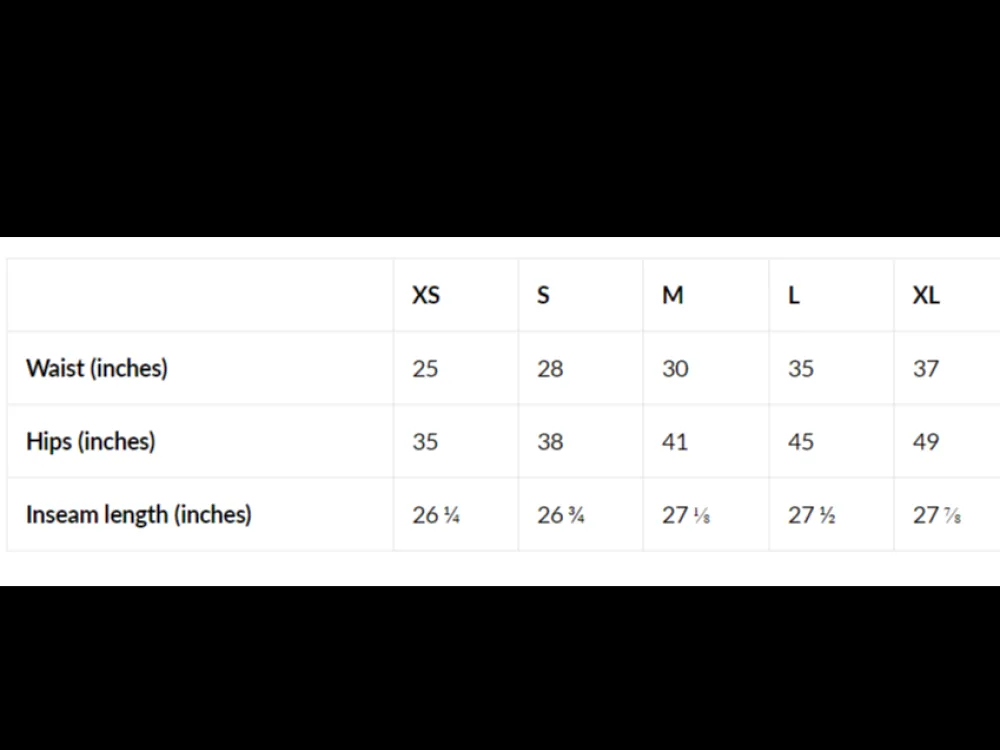Click waist value 25 for XS
Screen dimensions: 1000x750
pyautogui.click(x=425, y=369)
